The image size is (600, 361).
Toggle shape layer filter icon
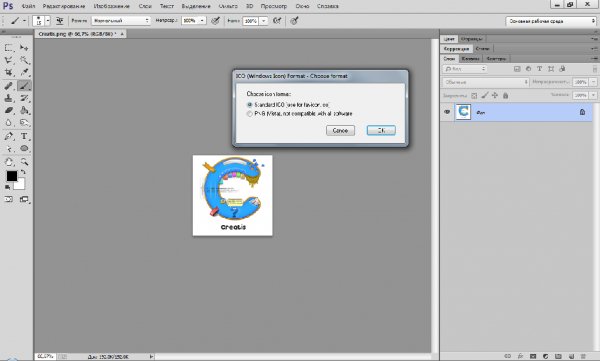[551, 69]
